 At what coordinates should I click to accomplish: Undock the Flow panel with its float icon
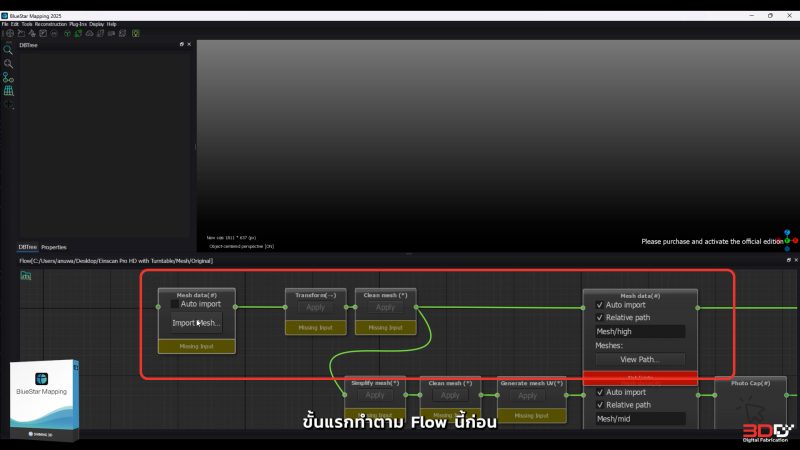pyautogui.click(x=788, y=260)
